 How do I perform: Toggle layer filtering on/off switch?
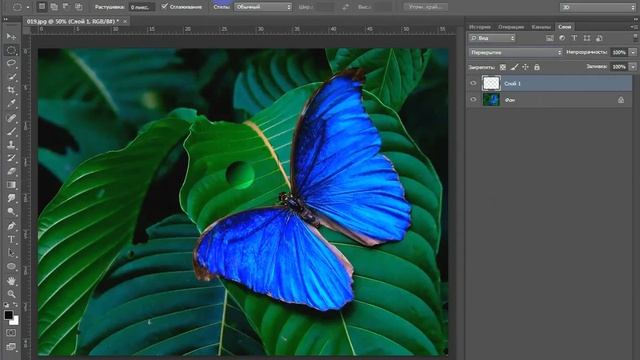point(636,38)
